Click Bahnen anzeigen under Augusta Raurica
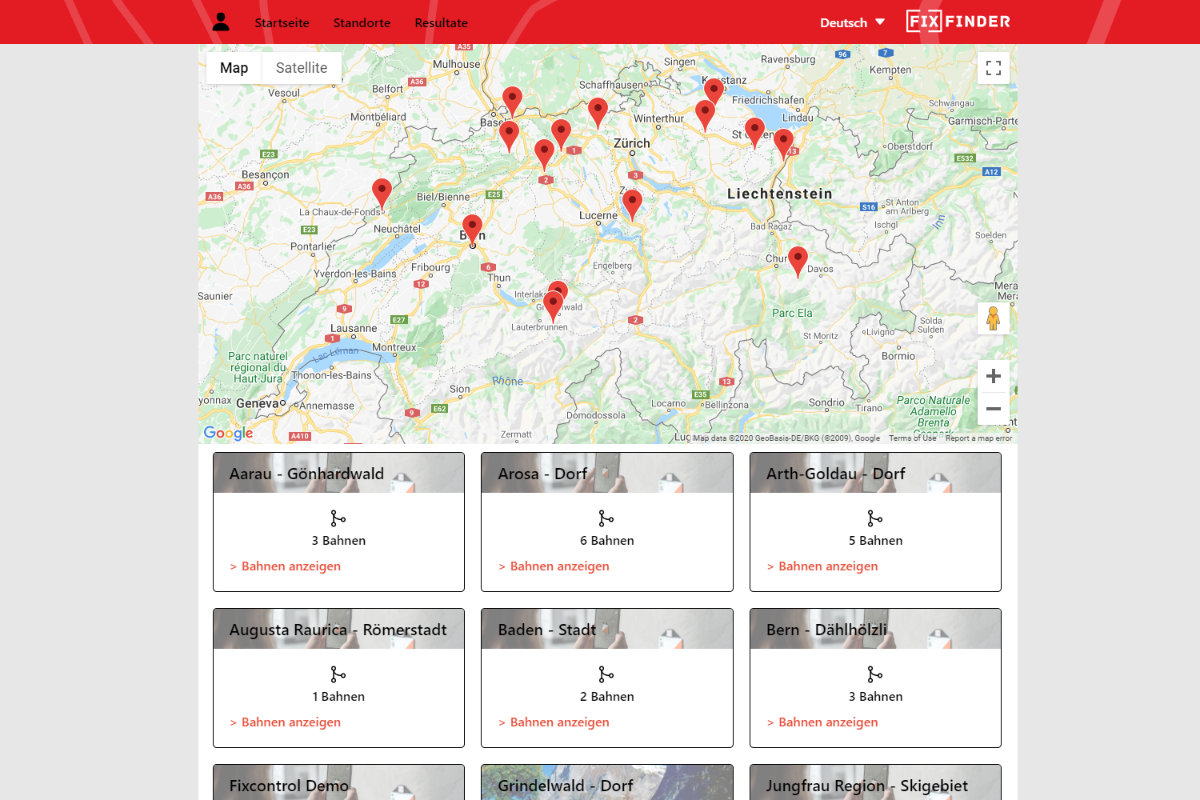Viewport: 1200px width, 800px height. click(x=285, y=722)
